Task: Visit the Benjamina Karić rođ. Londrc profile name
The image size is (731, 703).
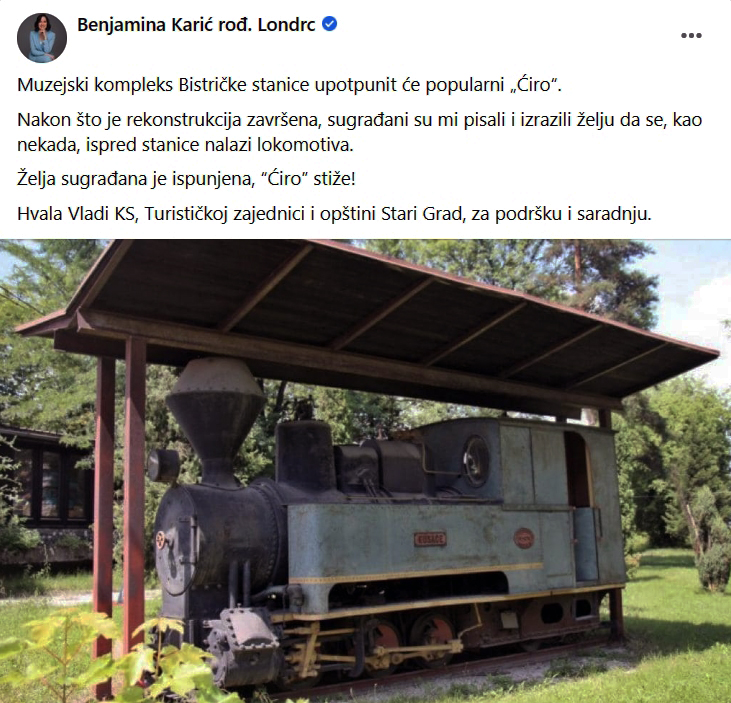Action: pyautogui.click(x=196, y=25)
